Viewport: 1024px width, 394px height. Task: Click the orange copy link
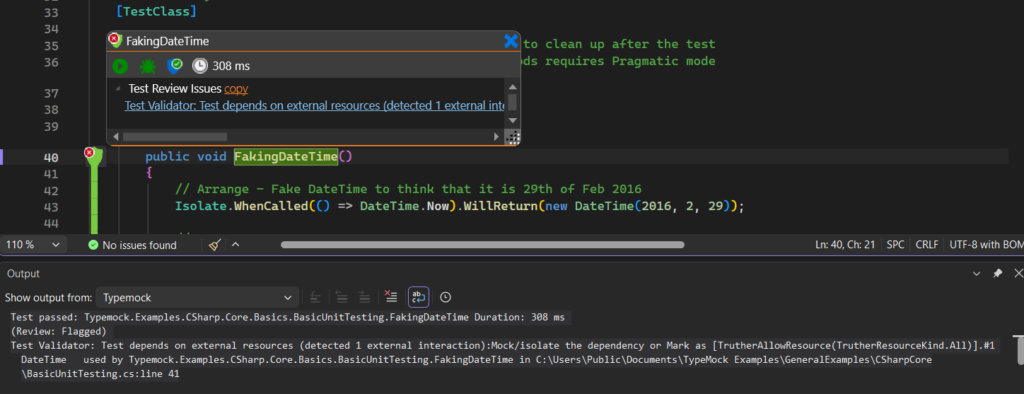click(236, 89)
